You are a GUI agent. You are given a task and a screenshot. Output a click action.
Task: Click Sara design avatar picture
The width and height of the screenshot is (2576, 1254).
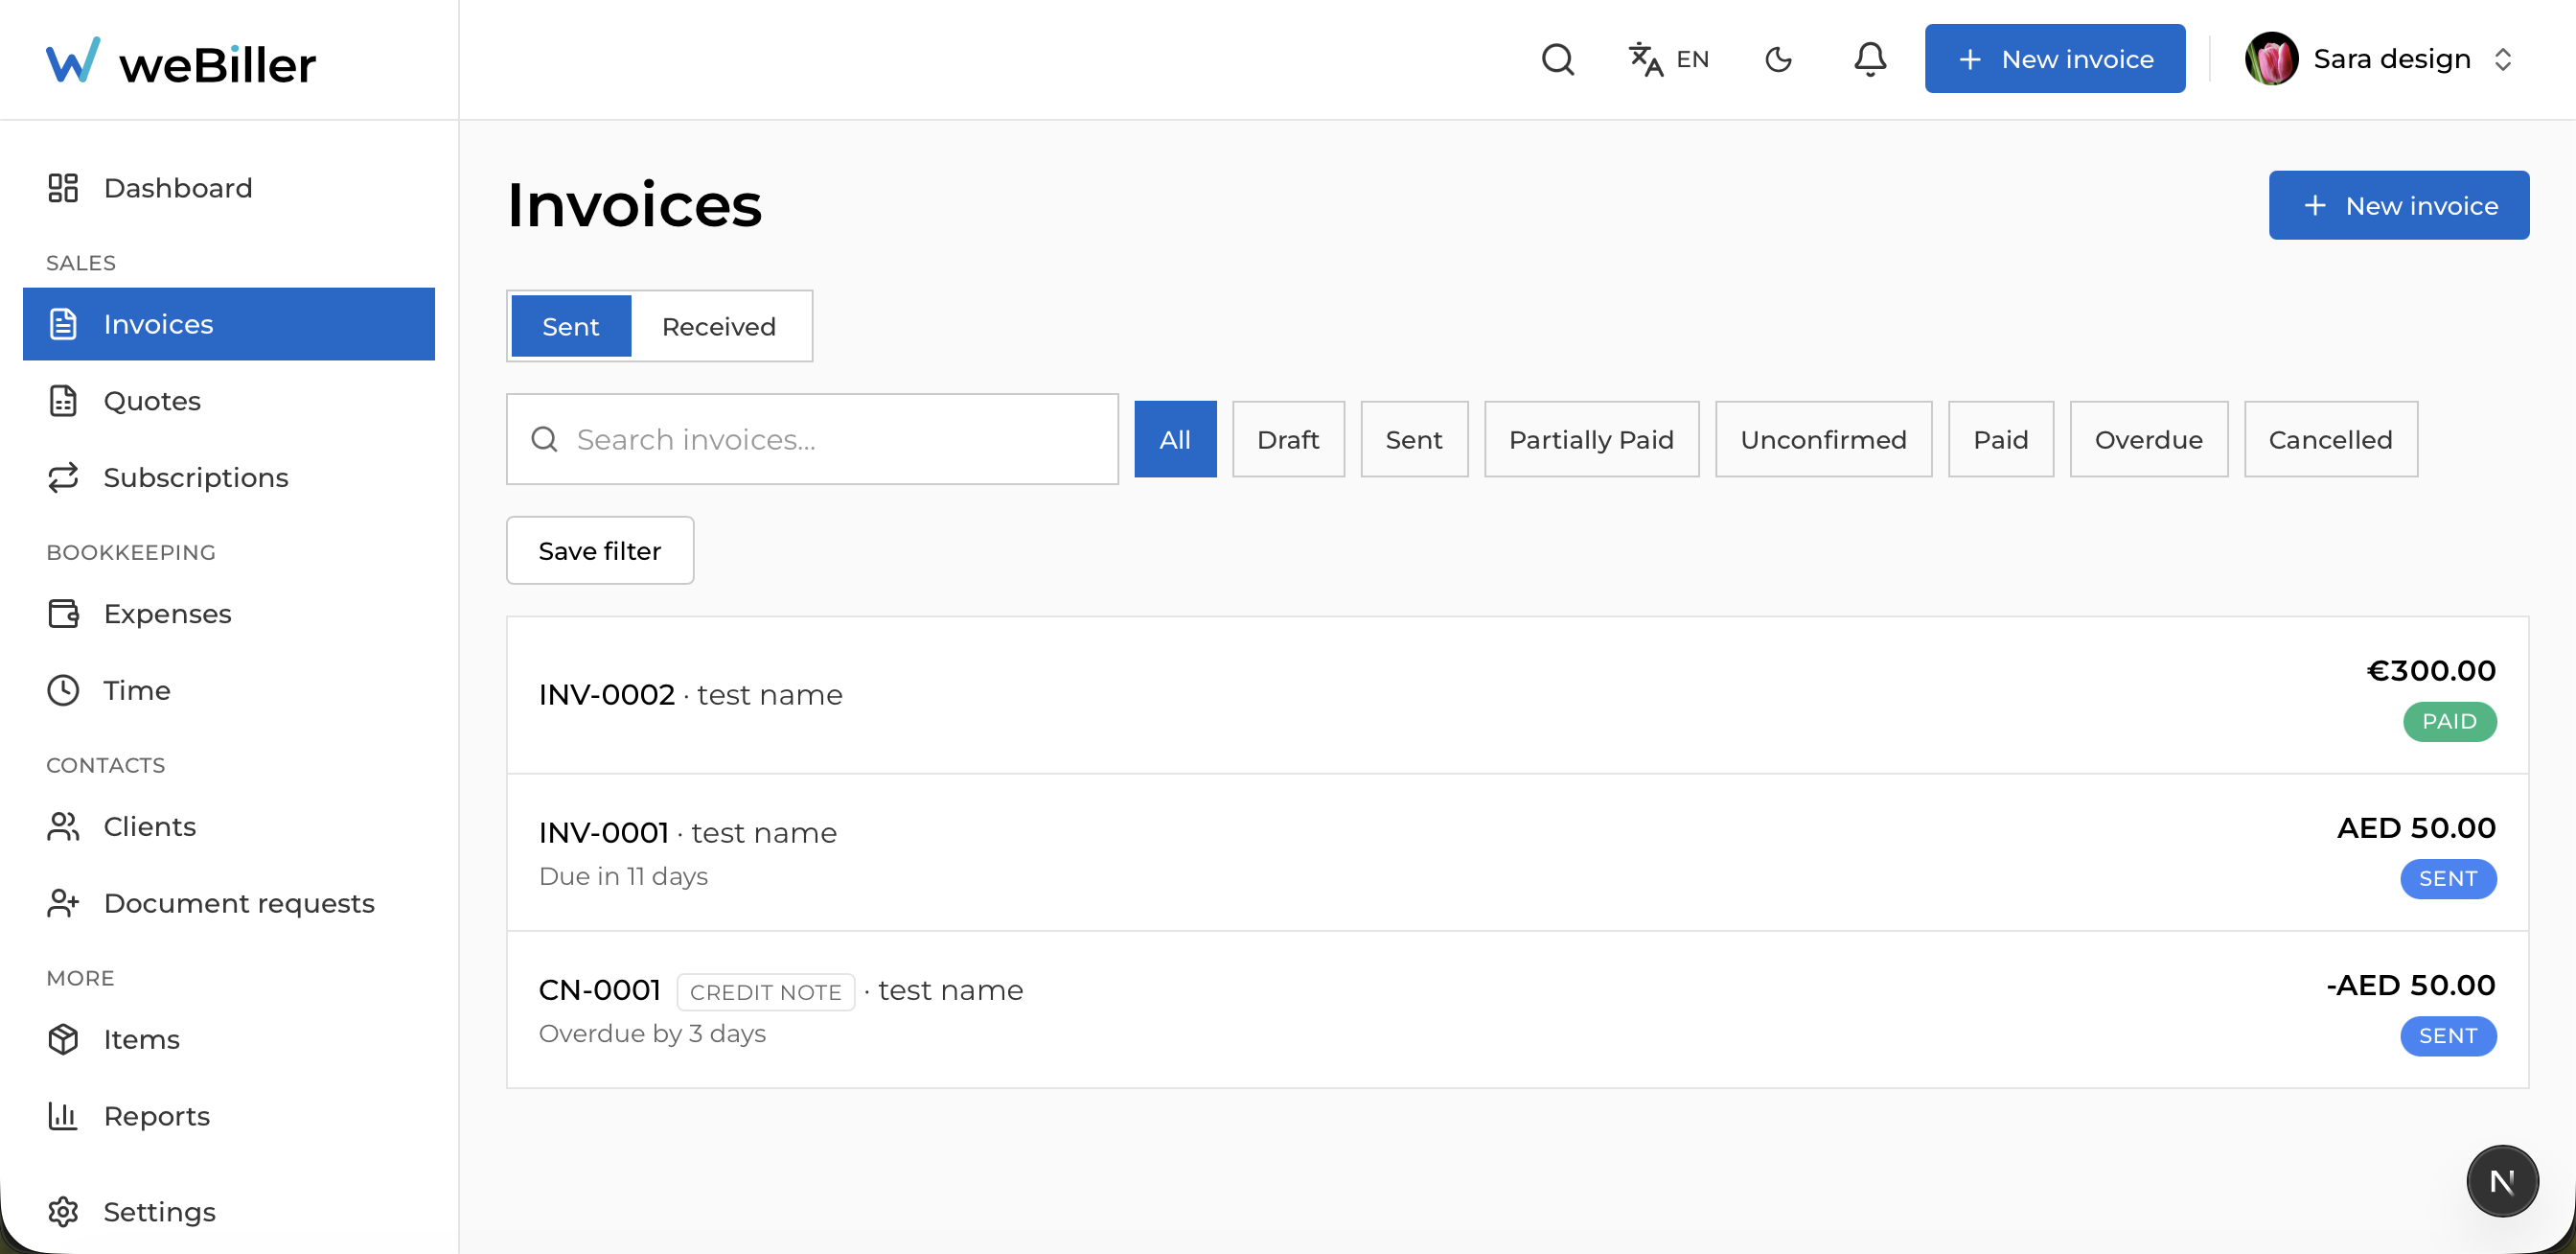pos(2271,59)
